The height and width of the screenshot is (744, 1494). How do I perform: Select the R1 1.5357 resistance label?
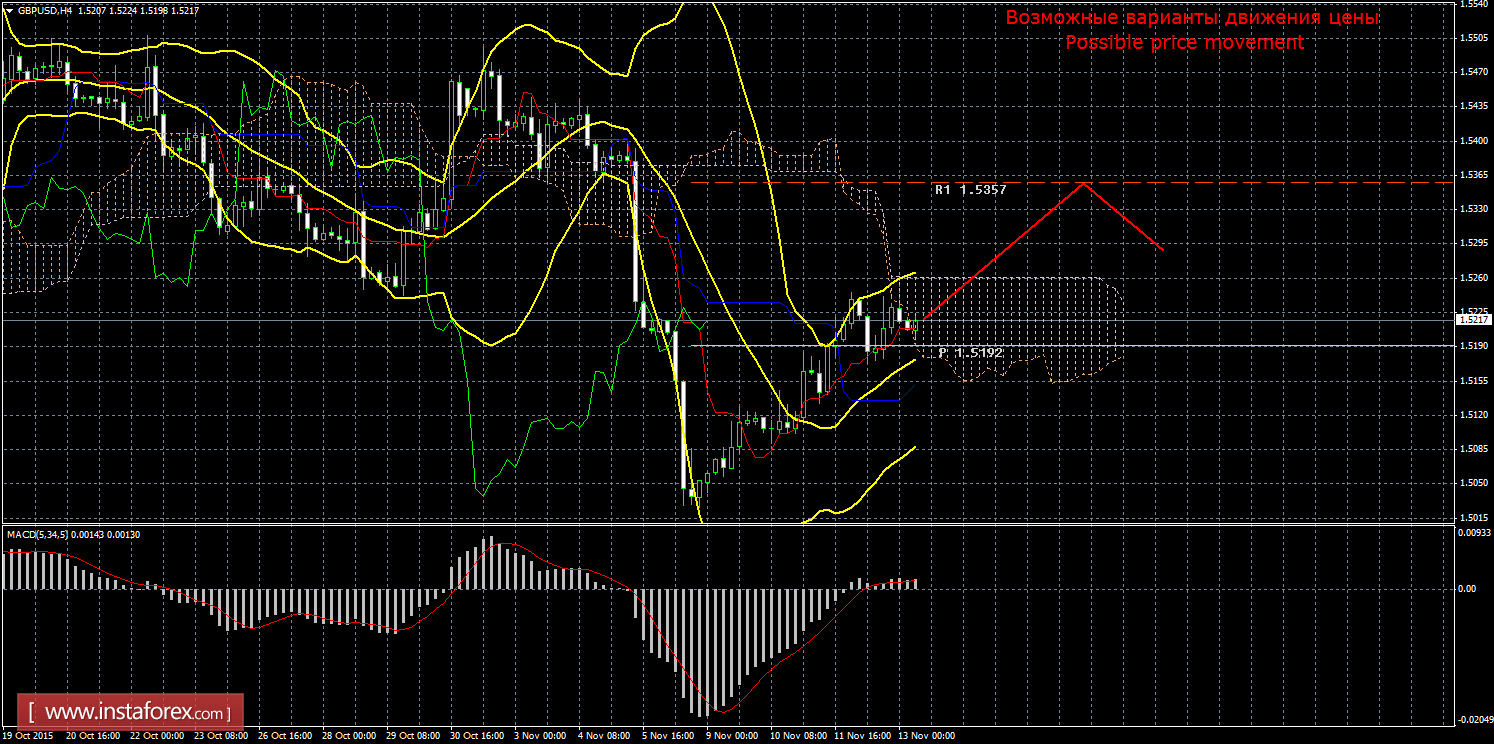(x=970, y=189)
